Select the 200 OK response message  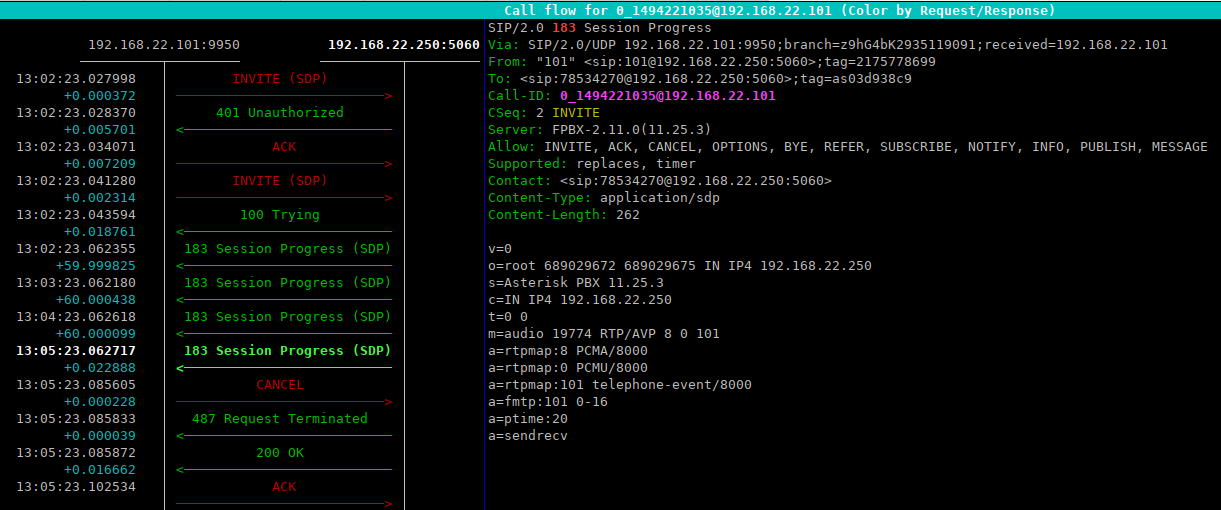click(280, 453)
